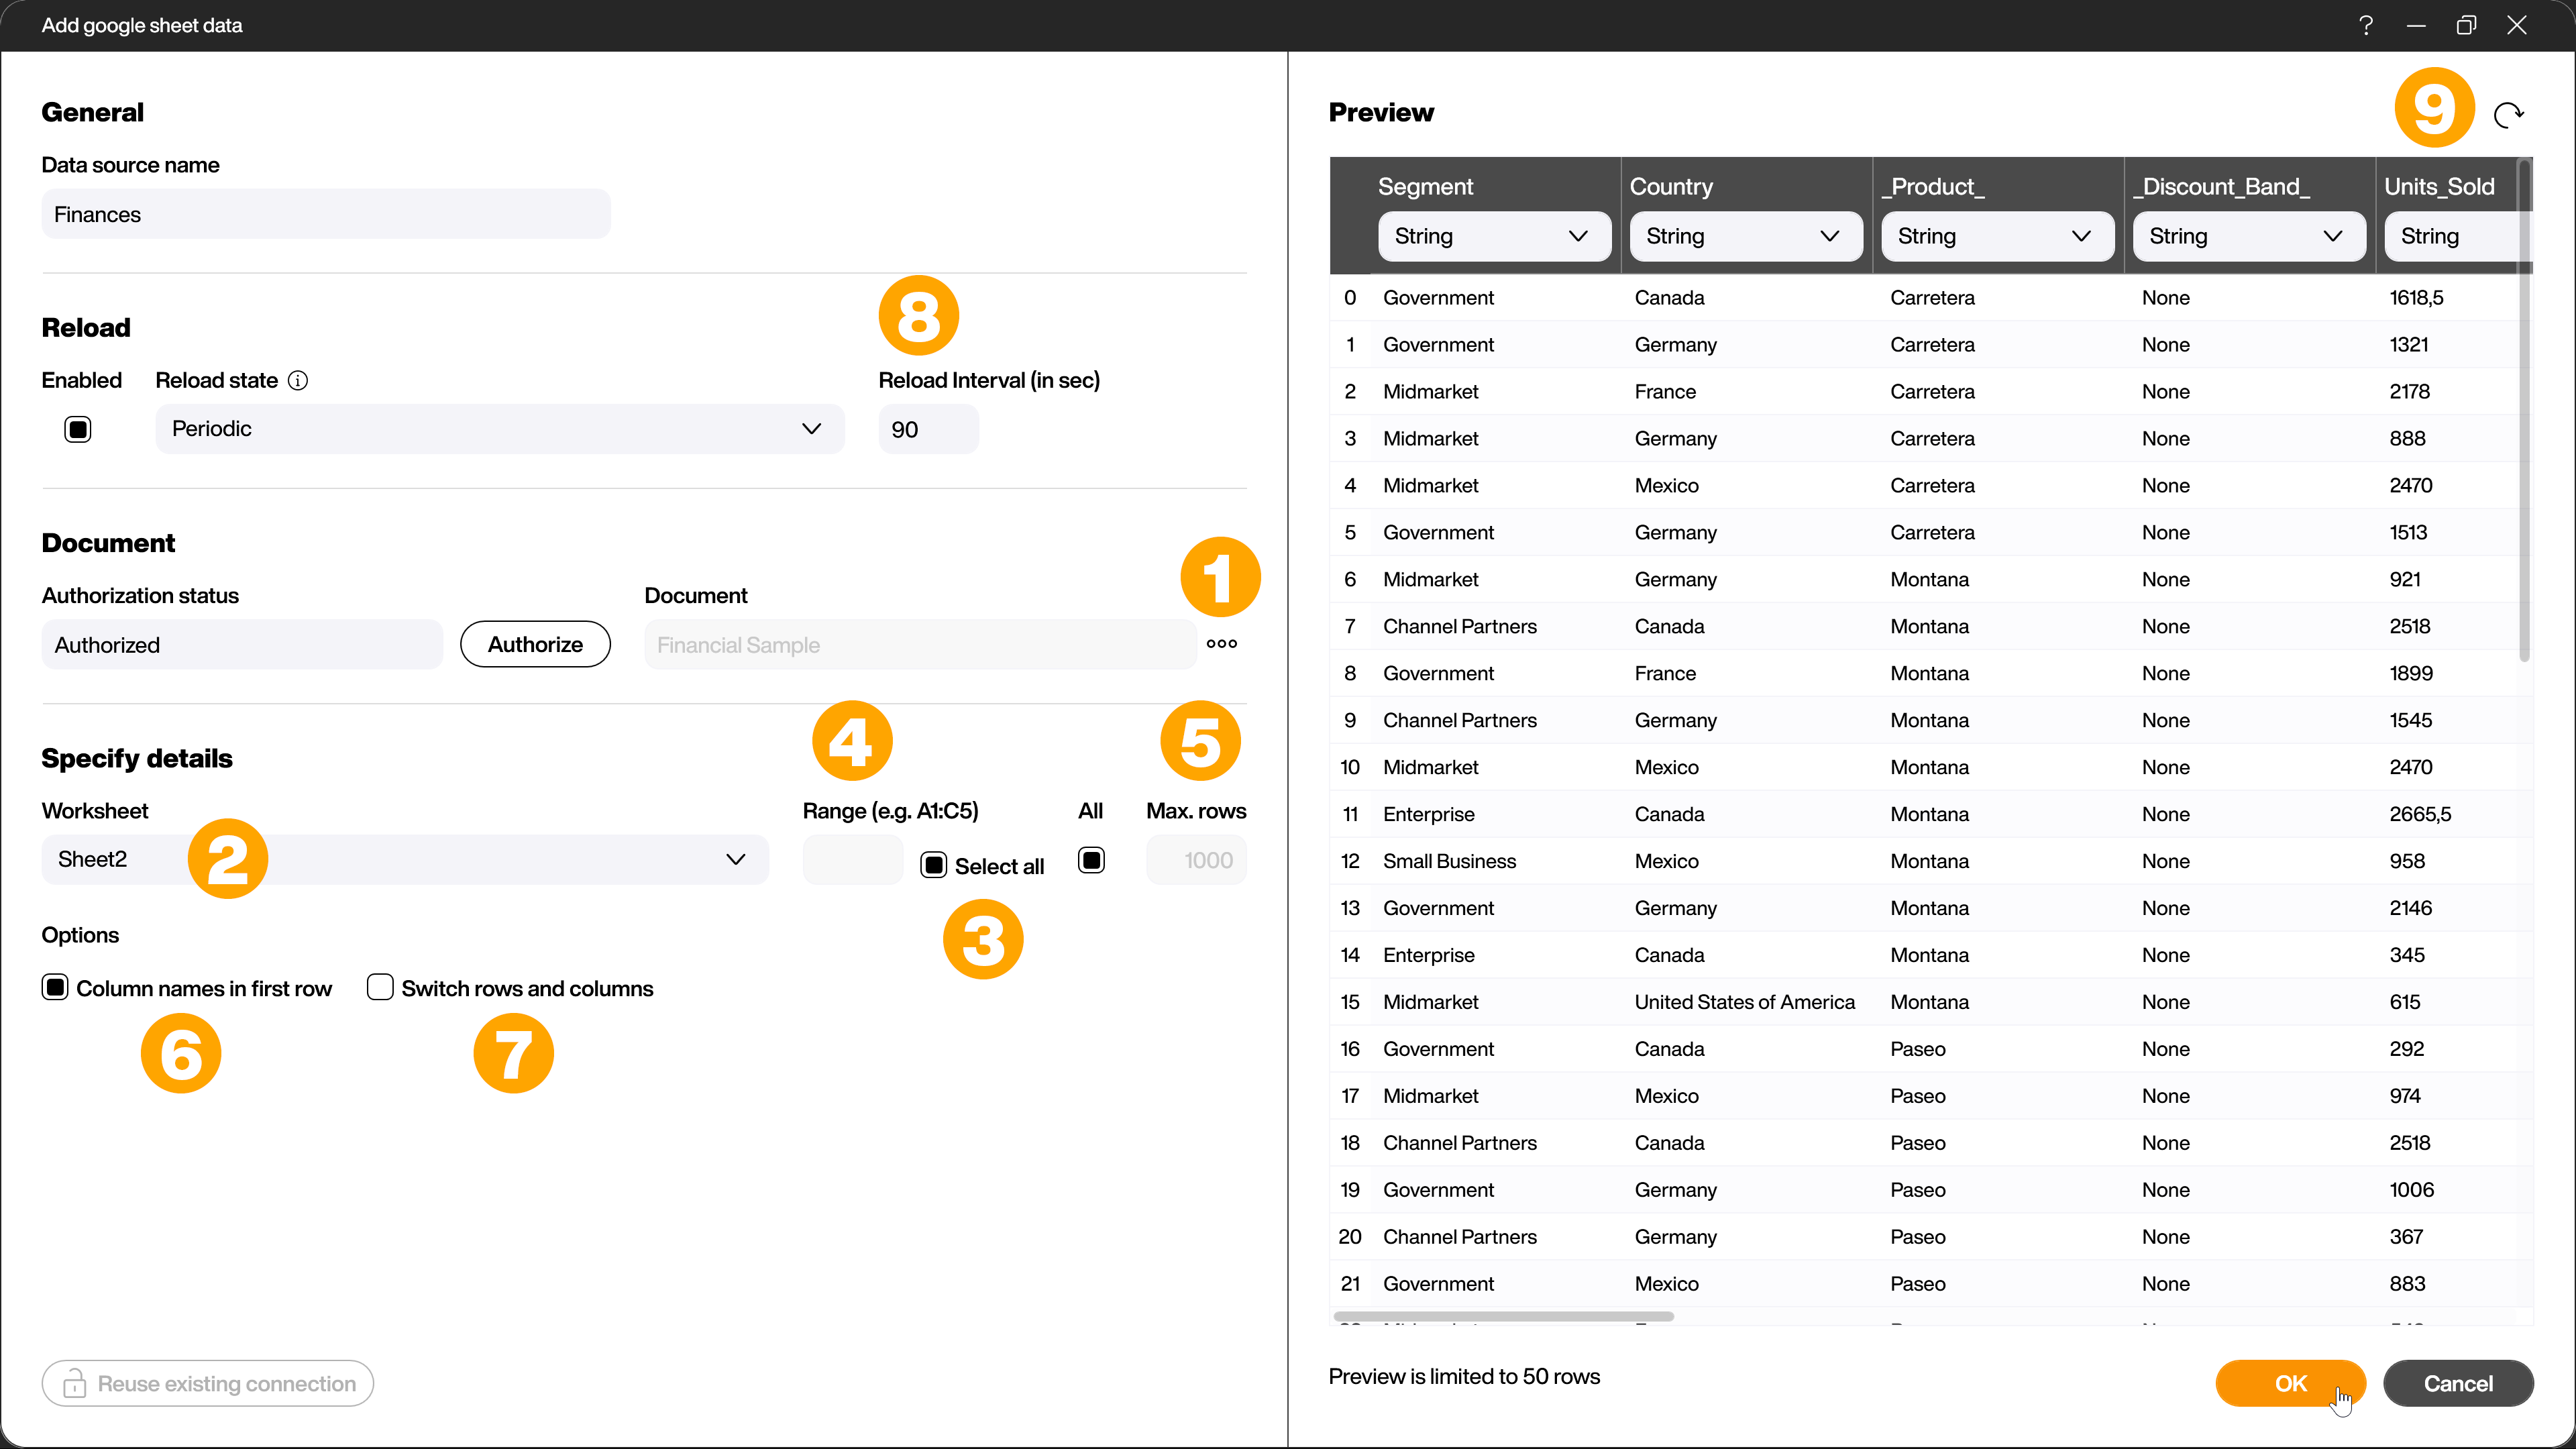The height and width of the screenshot is (1449, 2576).
Task: Change the _Product_ column type dropdown
Action: (1997, 237)
